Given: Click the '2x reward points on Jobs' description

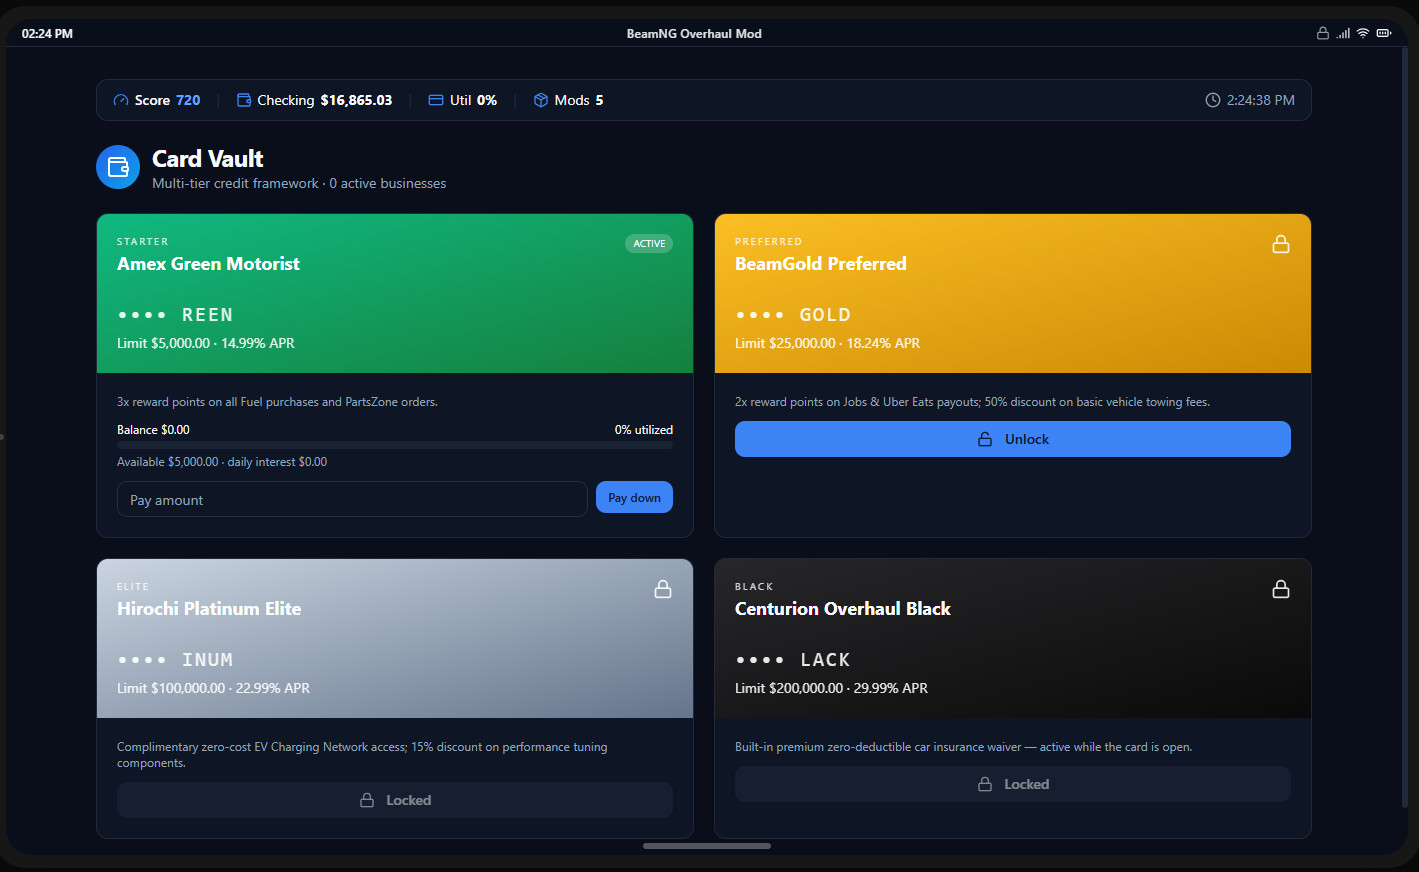Looking at the screenshot, I should tap(972, 402).
